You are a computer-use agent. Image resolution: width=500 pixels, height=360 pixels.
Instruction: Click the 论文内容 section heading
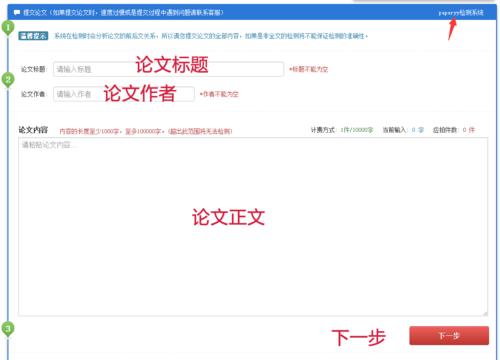[x=33, y=130]
